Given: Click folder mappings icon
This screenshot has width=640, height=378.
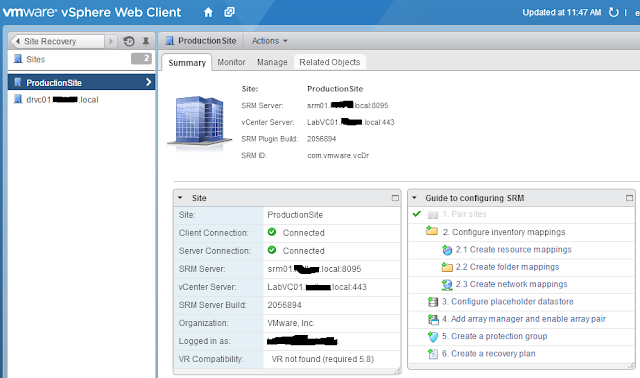Looking at the screenshot, I should coord(447,267).
